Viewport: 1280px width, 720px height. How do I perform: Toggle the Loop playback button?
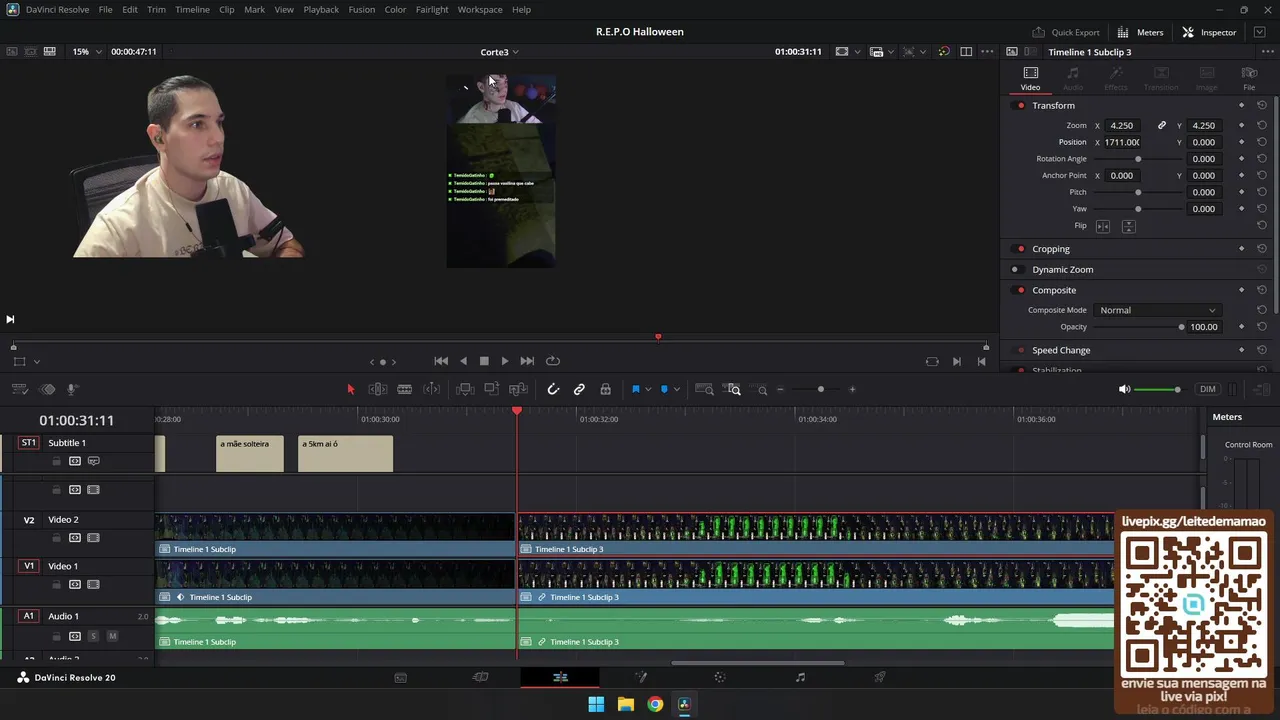553,361
